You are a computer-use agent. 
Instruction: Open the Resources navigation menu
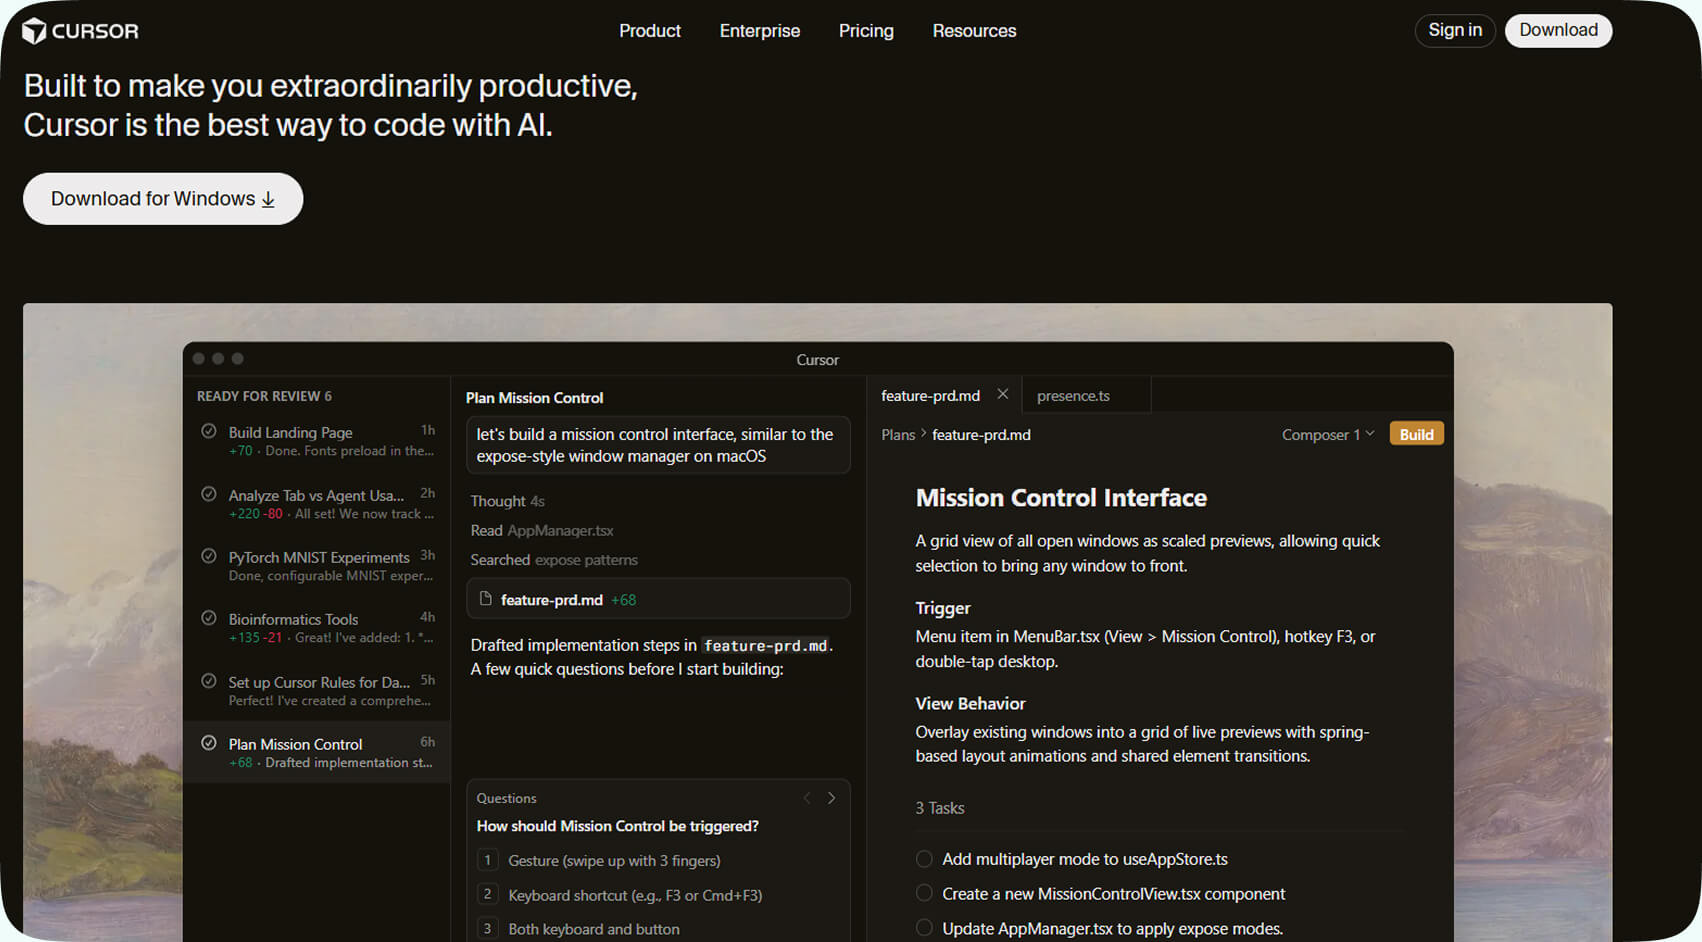[974, 31]
